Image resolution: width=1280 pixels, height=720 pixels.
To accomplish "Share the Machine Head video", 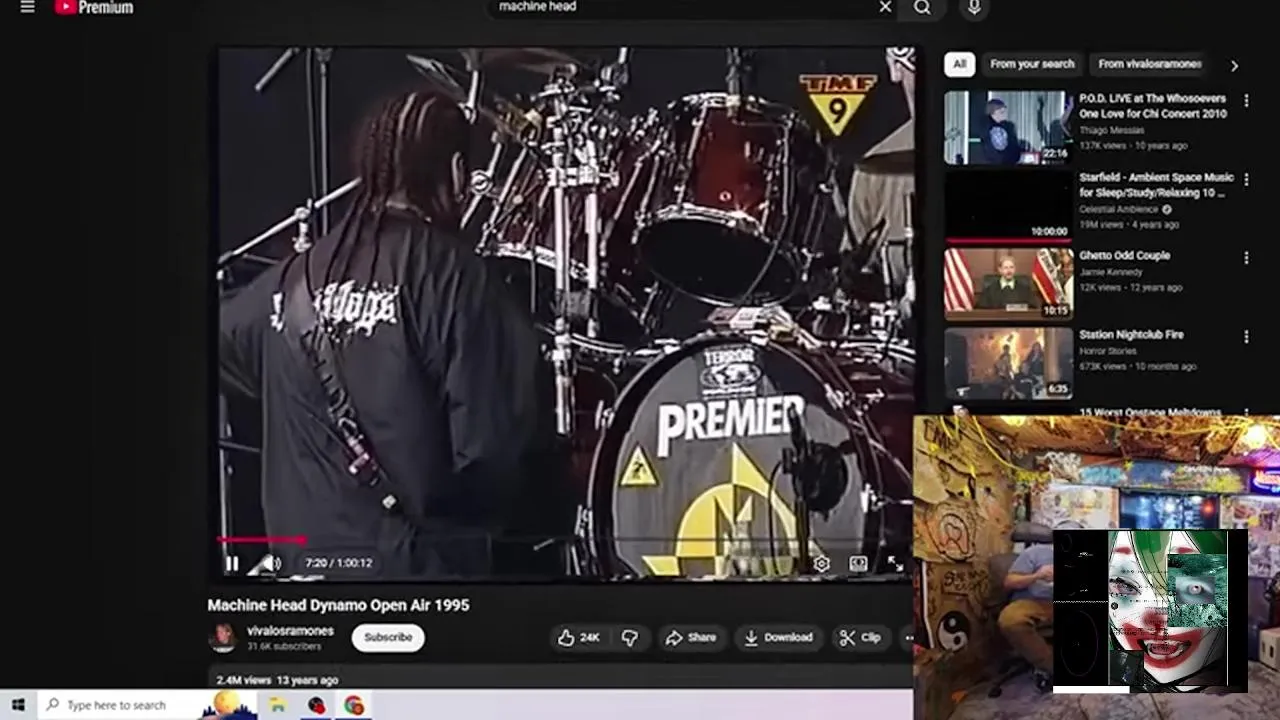I will pos(691,638).
